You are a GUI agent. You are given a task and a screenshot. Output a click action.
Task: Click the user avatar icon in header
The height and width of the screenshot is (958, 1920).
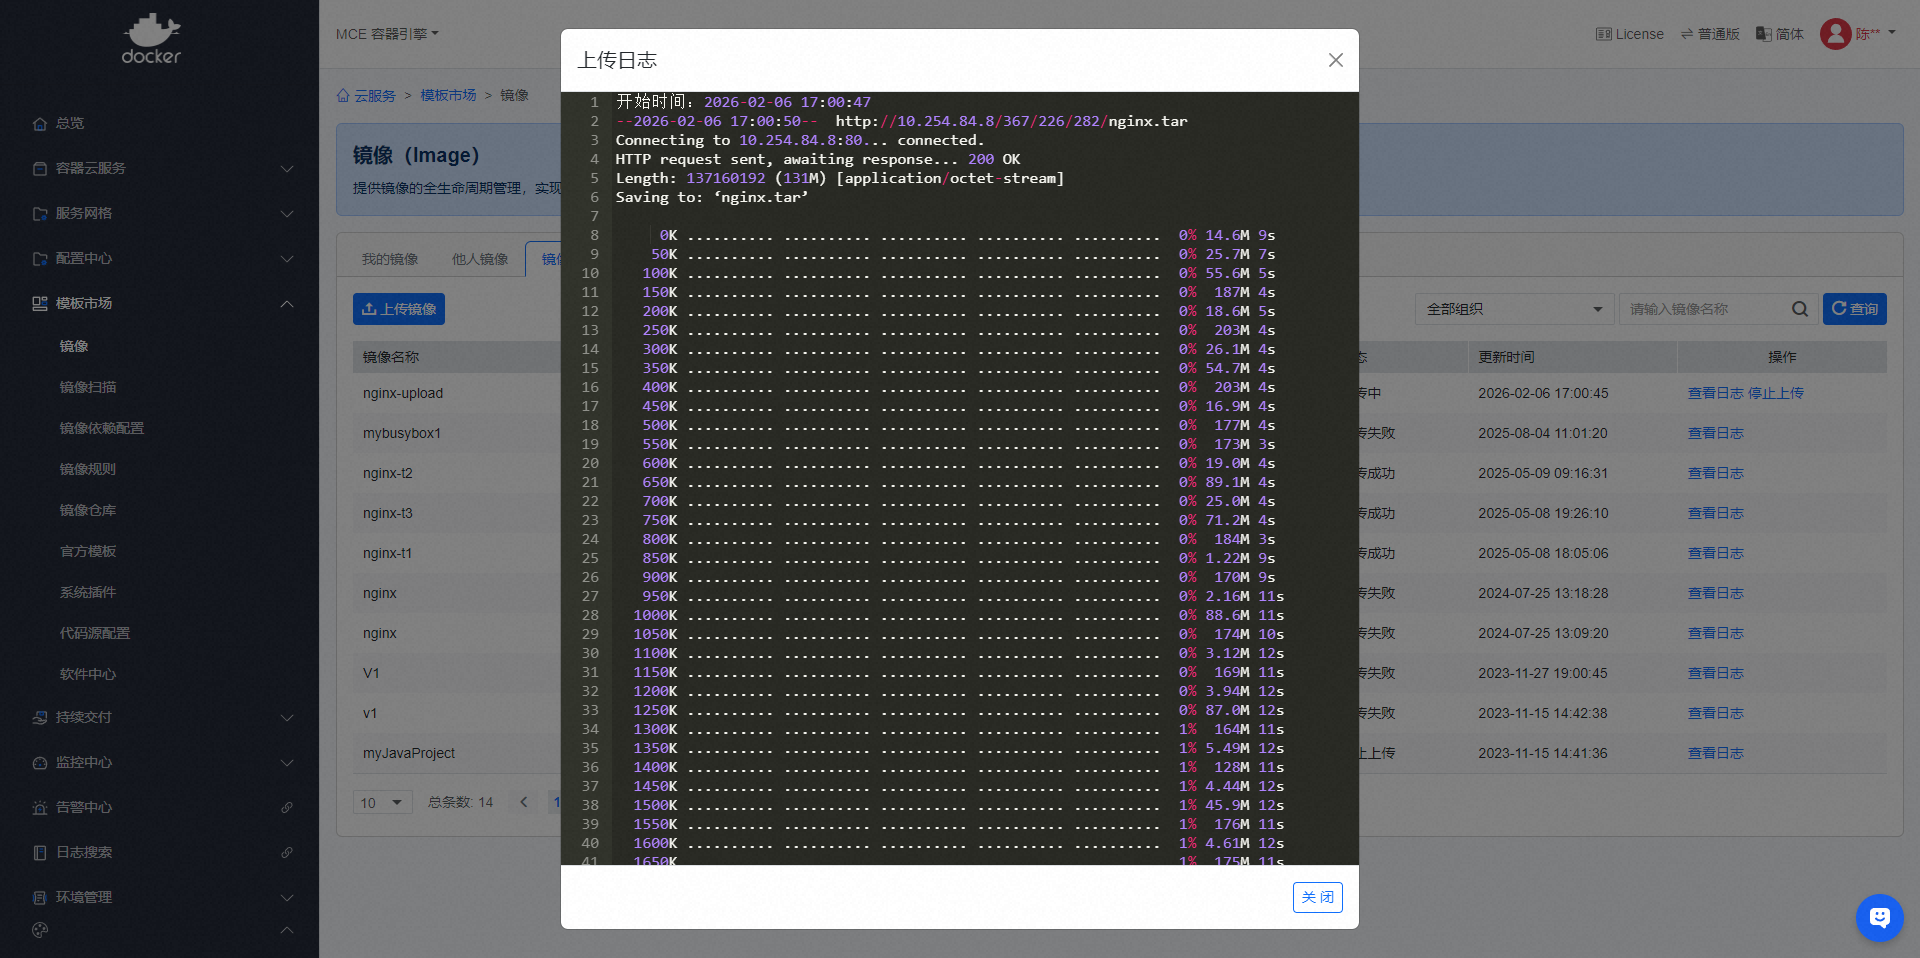[x=1835, y=34]
